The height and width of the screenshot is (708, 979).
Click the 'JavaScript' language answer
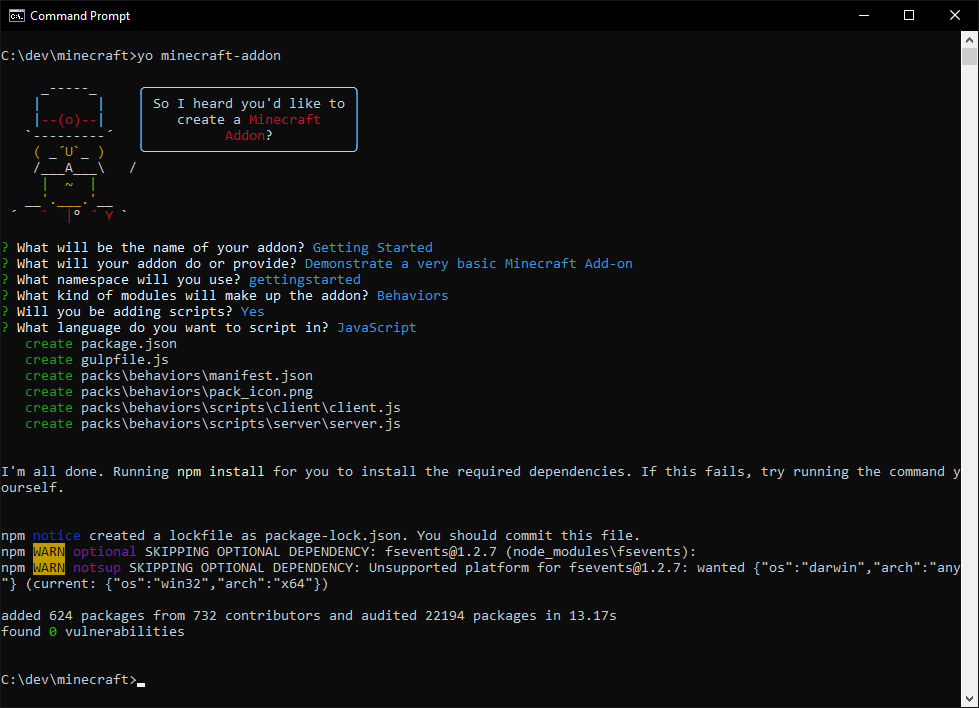376,328
